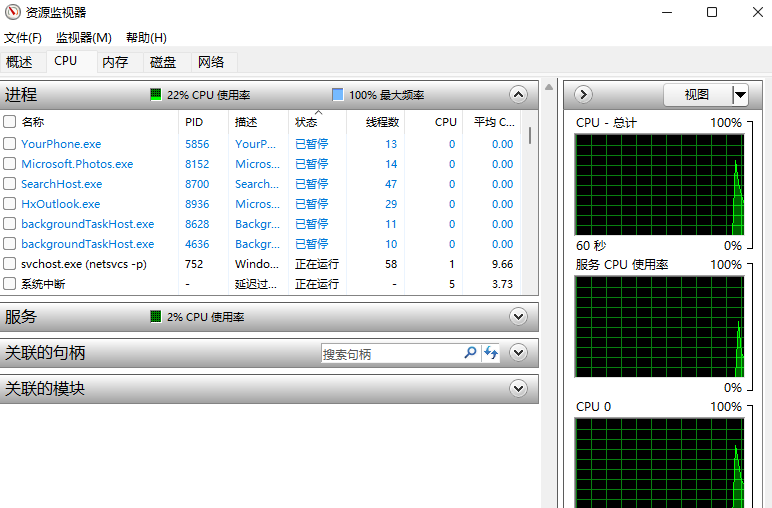Enable the svchost.exe (netsvcs -p) checkbox
The image size is (772, 508).
click(10, 264)
